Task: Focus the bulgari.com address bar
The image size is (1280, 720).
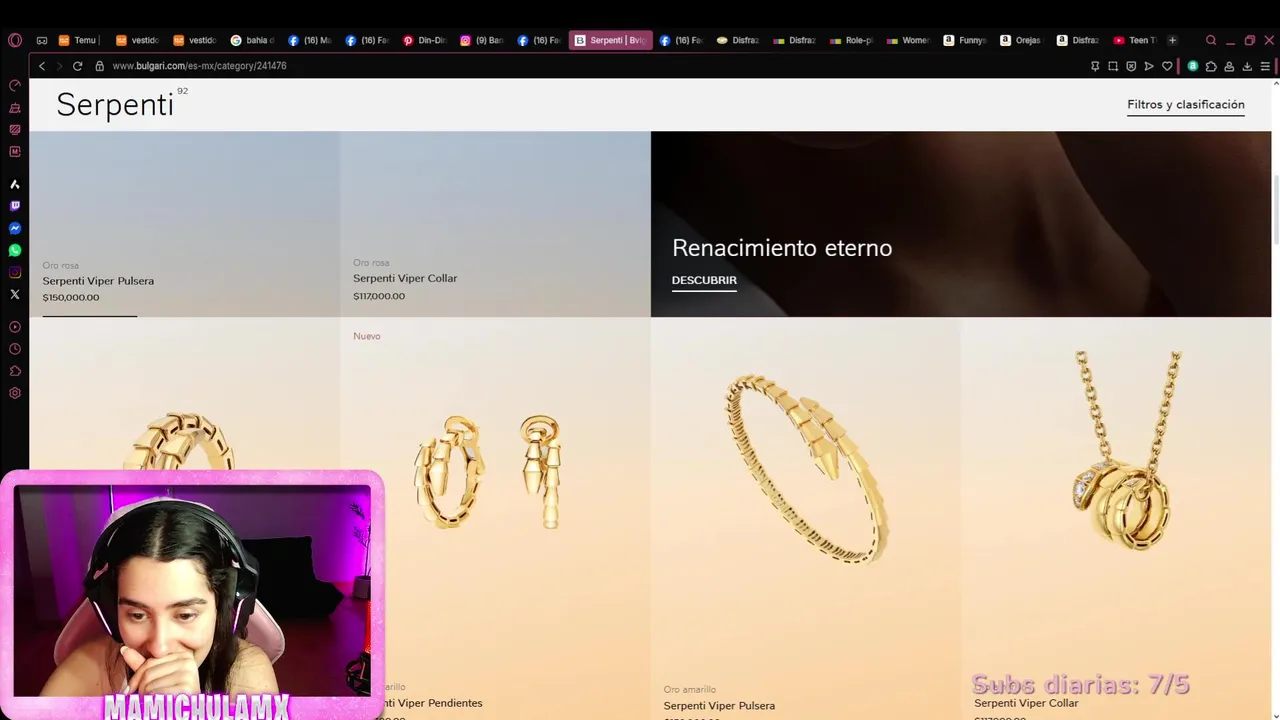Action: (x=199, y=66)
